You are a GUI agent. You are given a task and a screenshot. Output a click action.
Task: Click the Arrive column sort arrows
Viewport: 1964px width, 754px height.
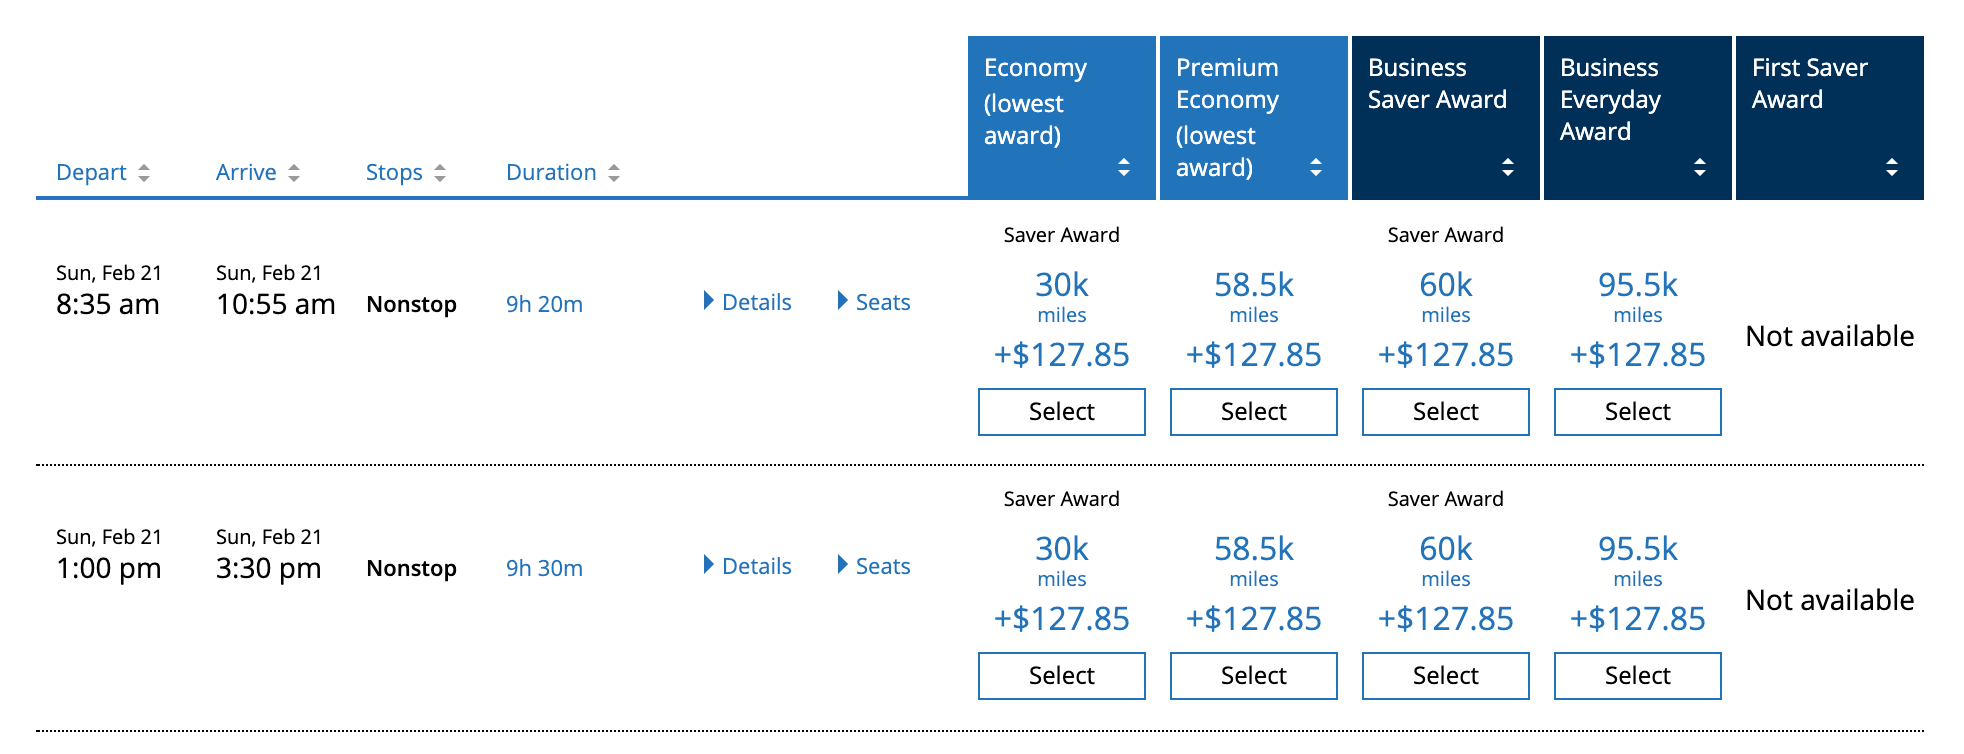(x=294, y=173)
